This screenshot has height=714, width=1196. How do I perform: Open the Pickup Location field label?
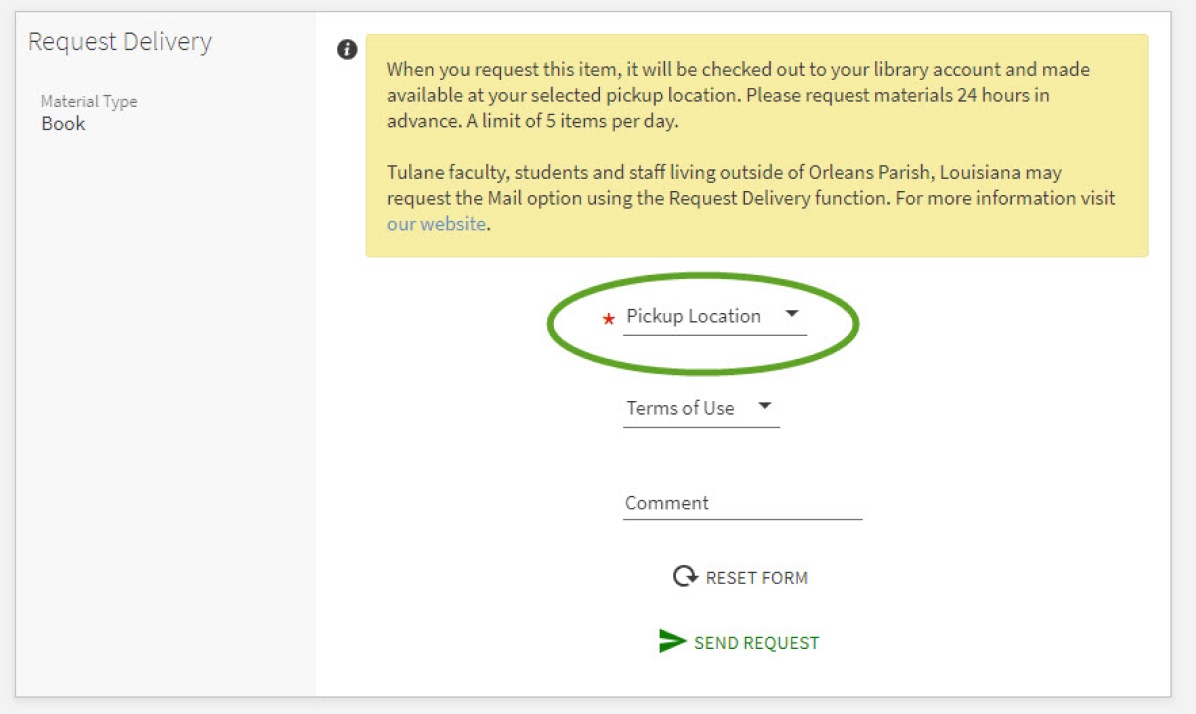pos(693,316)
